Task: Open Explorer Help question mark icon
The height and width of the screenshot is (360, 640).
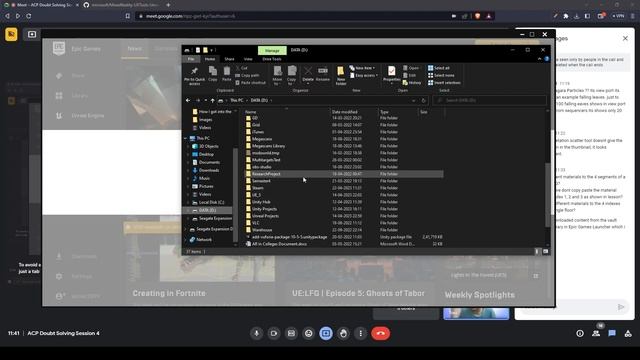Action: 547,59
